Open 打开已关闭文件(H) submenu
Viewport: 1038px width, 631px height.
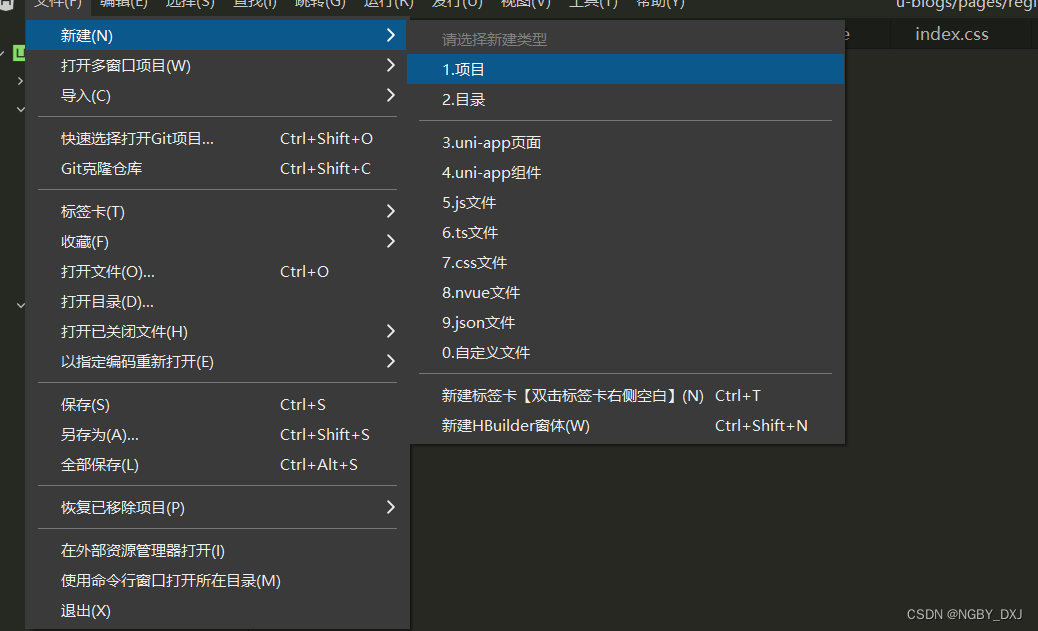pos(216,331)
